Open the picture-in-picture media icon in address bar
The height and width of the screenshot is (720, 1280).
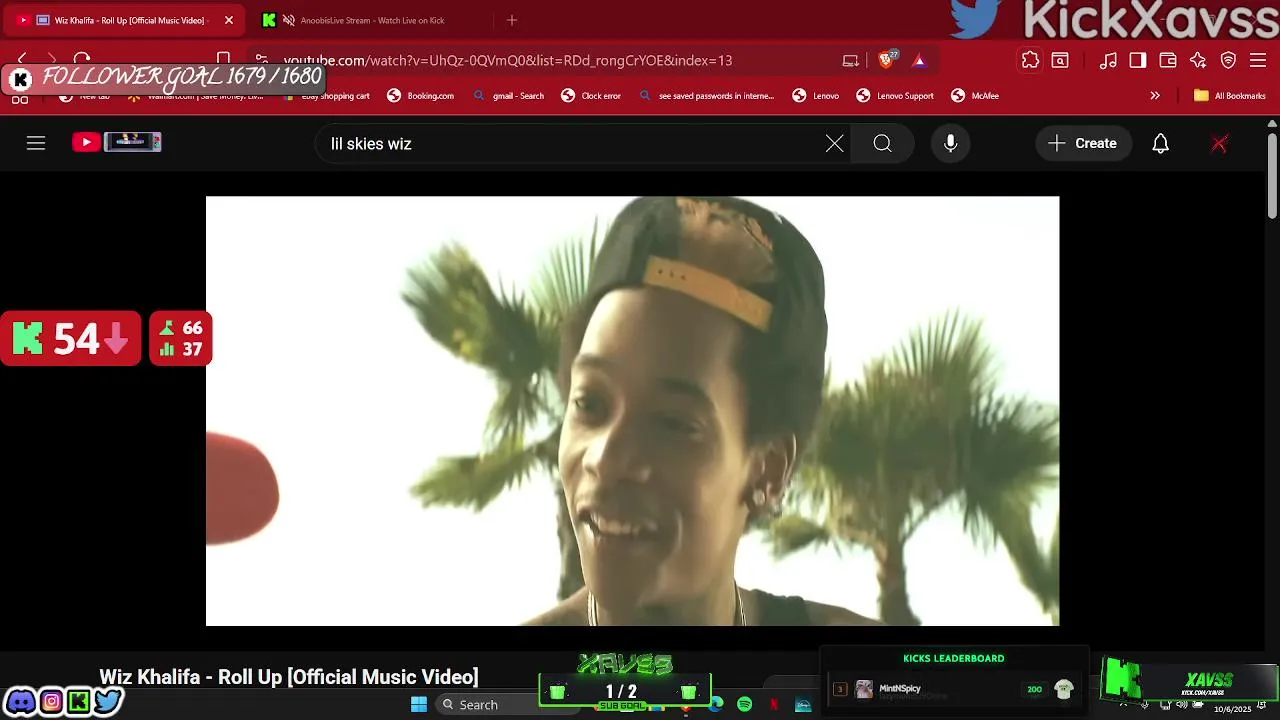(x=851, y=60)
